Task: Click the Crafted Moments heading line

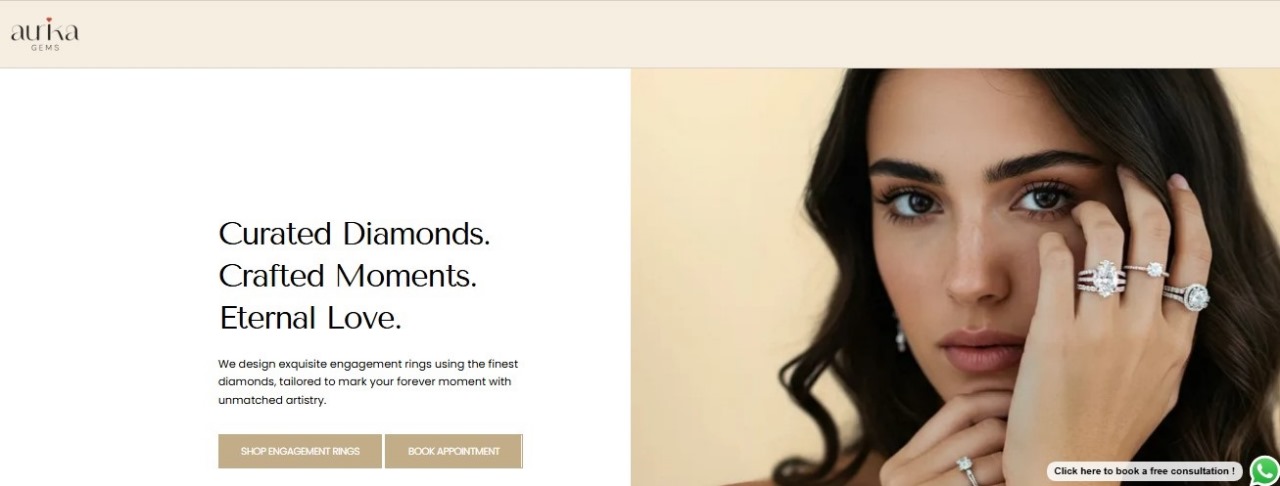Action: (347, 276)
